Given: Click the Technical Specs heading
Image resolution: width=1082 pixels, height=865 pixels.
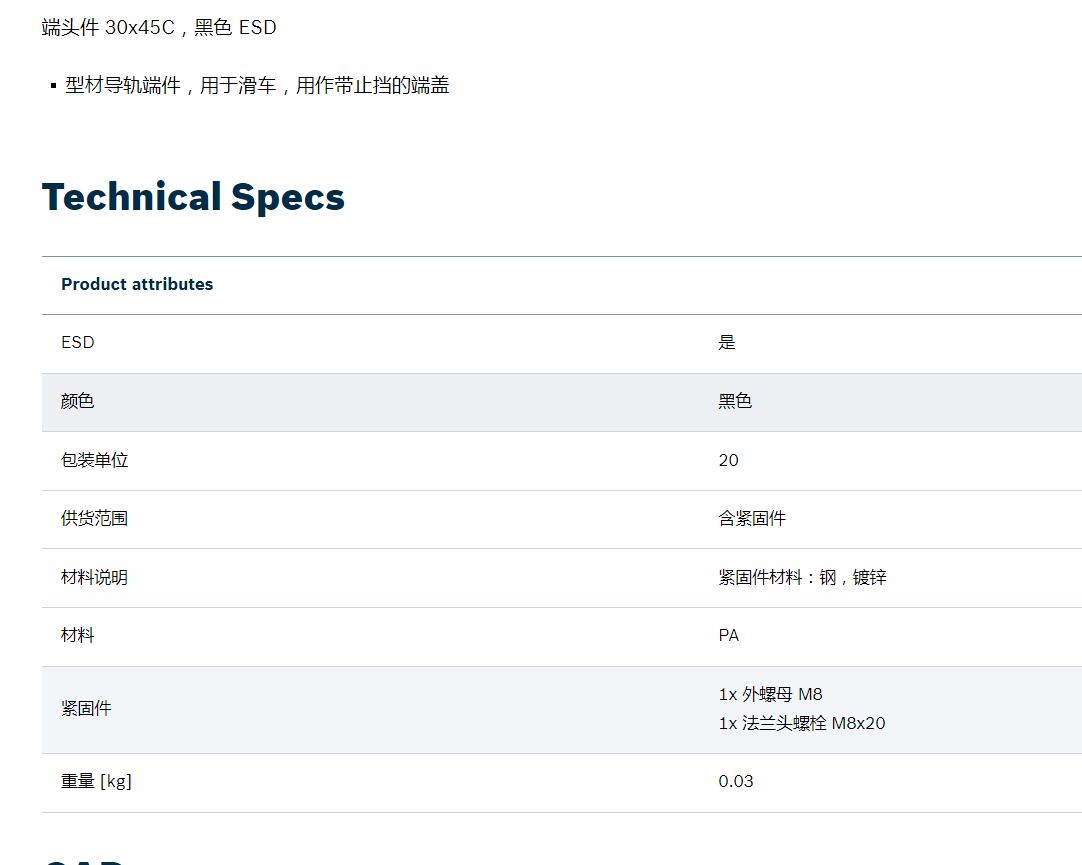Looking at the screenshot, I should click(193, 197).
